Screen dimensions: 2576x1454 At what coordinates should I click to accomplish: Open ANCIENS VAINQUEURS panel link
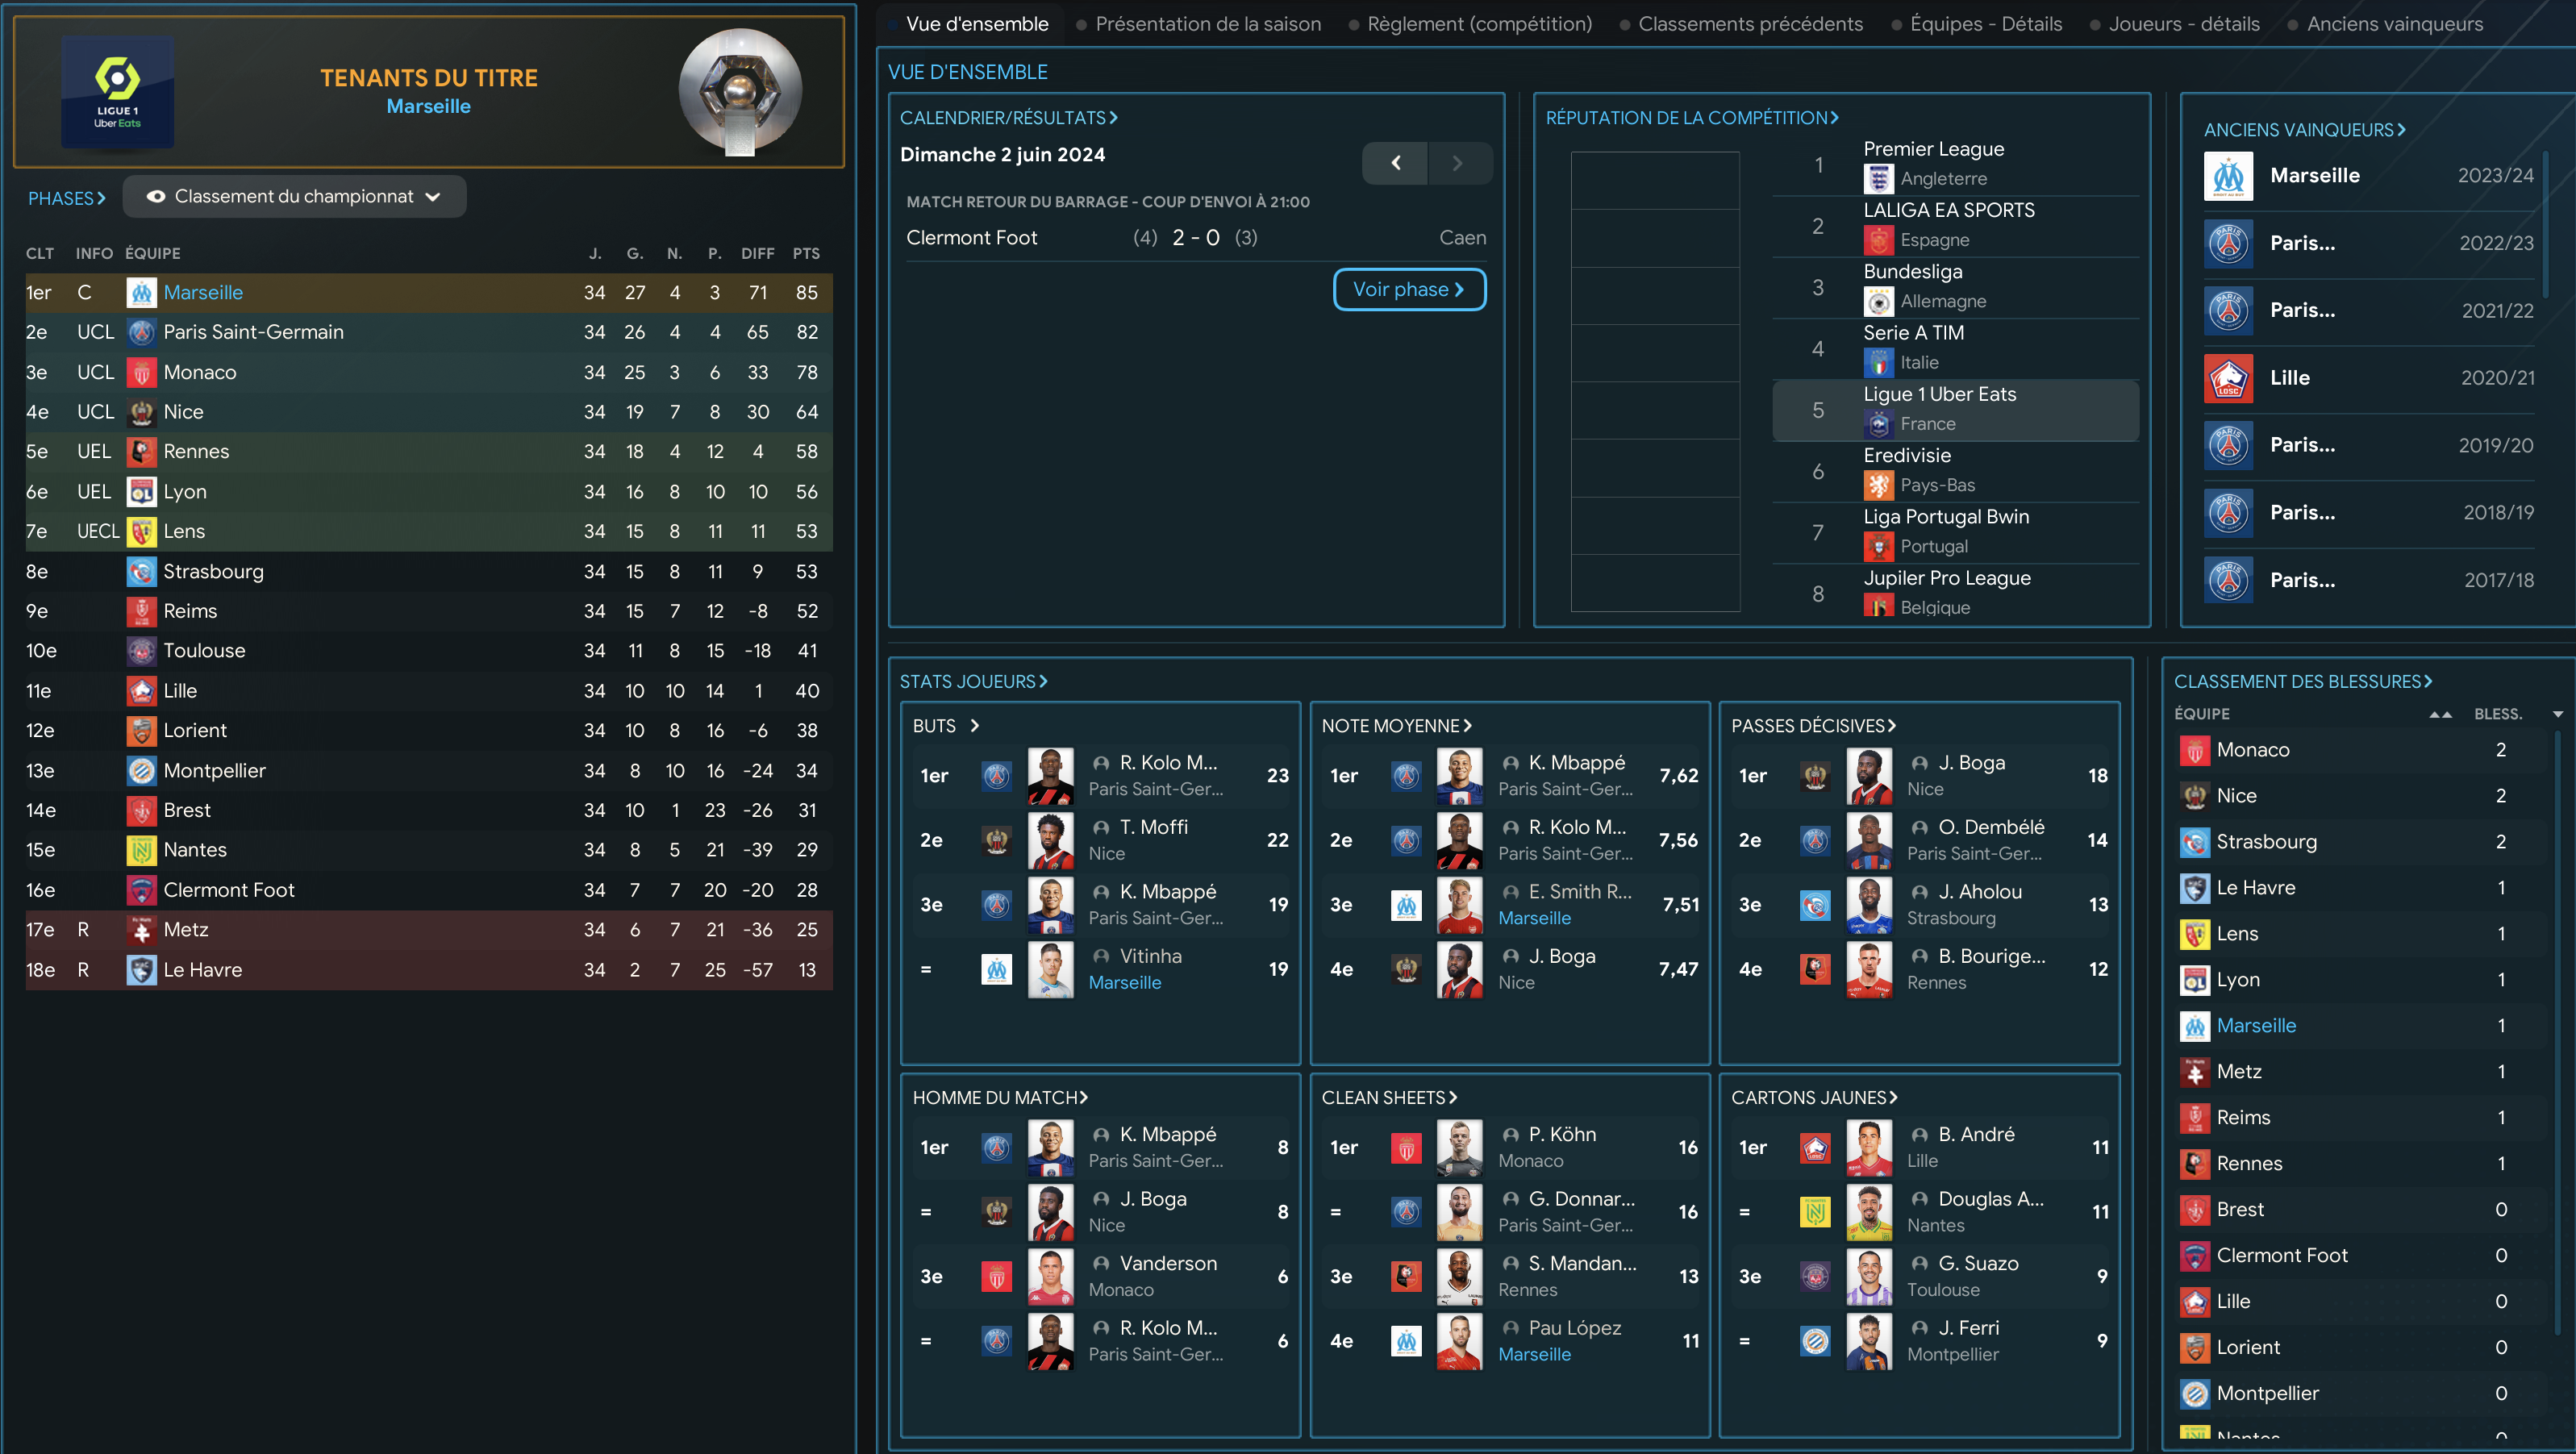point(2304,130)
